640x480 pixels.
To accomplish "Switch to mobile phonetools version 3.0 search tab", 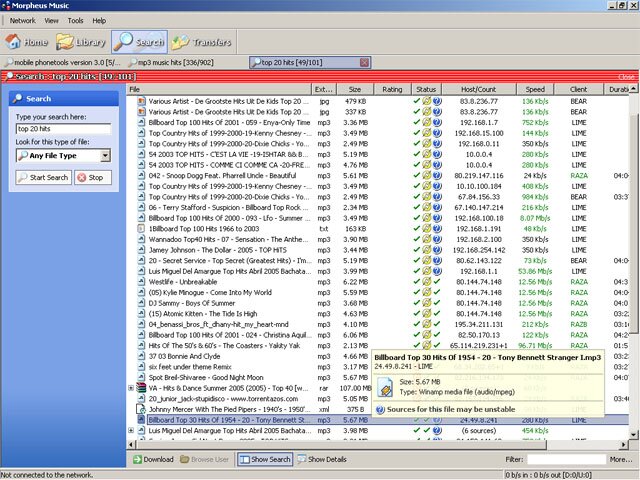I will pyautogui.click(x=62, y=62).
